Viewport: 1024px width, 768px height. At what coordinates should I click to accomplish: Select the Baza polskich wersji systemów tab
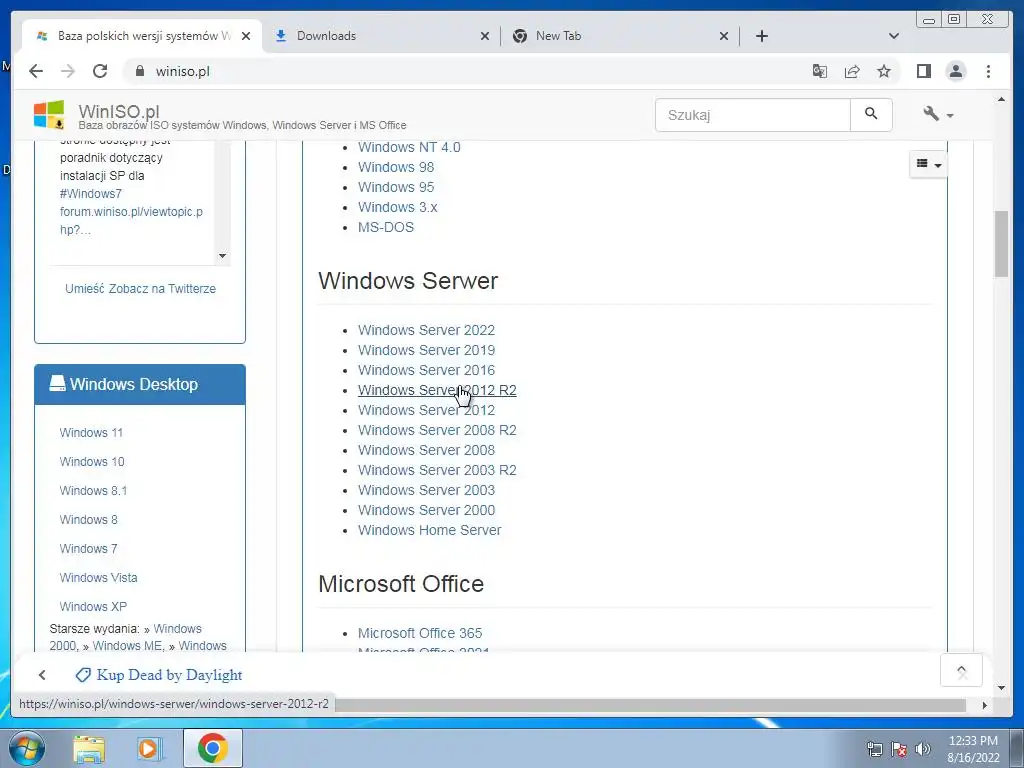[142, 36]
